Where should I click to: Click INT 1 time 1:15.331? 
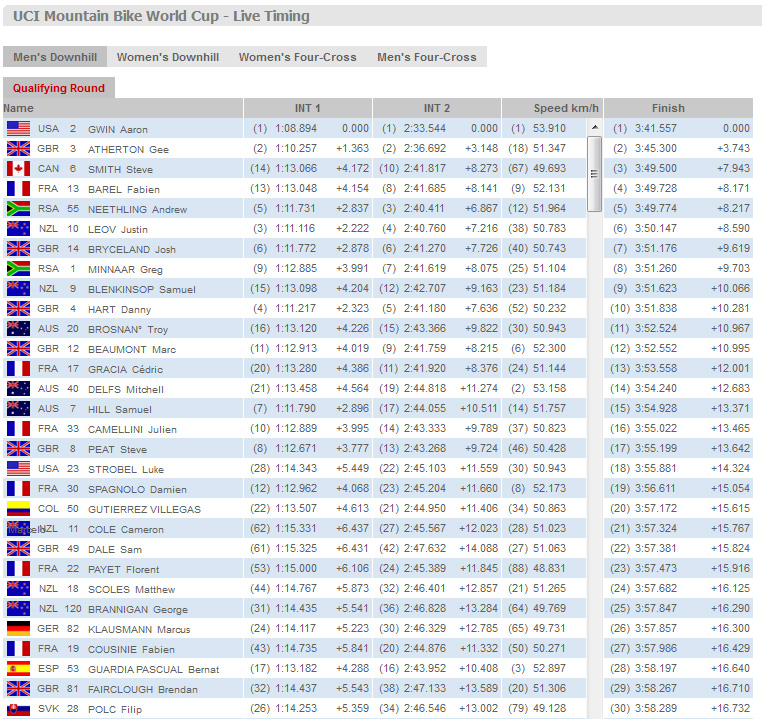tap(296, 529)
